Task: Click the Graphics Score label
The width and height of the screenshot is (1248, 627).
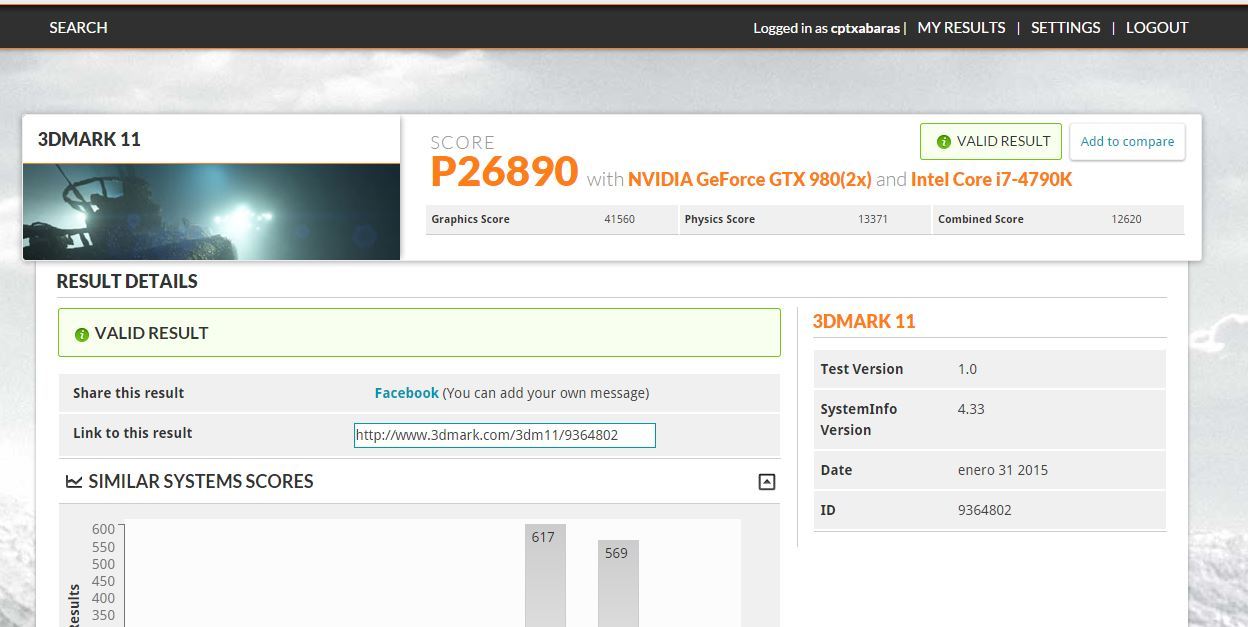Action: coord(470,219)
